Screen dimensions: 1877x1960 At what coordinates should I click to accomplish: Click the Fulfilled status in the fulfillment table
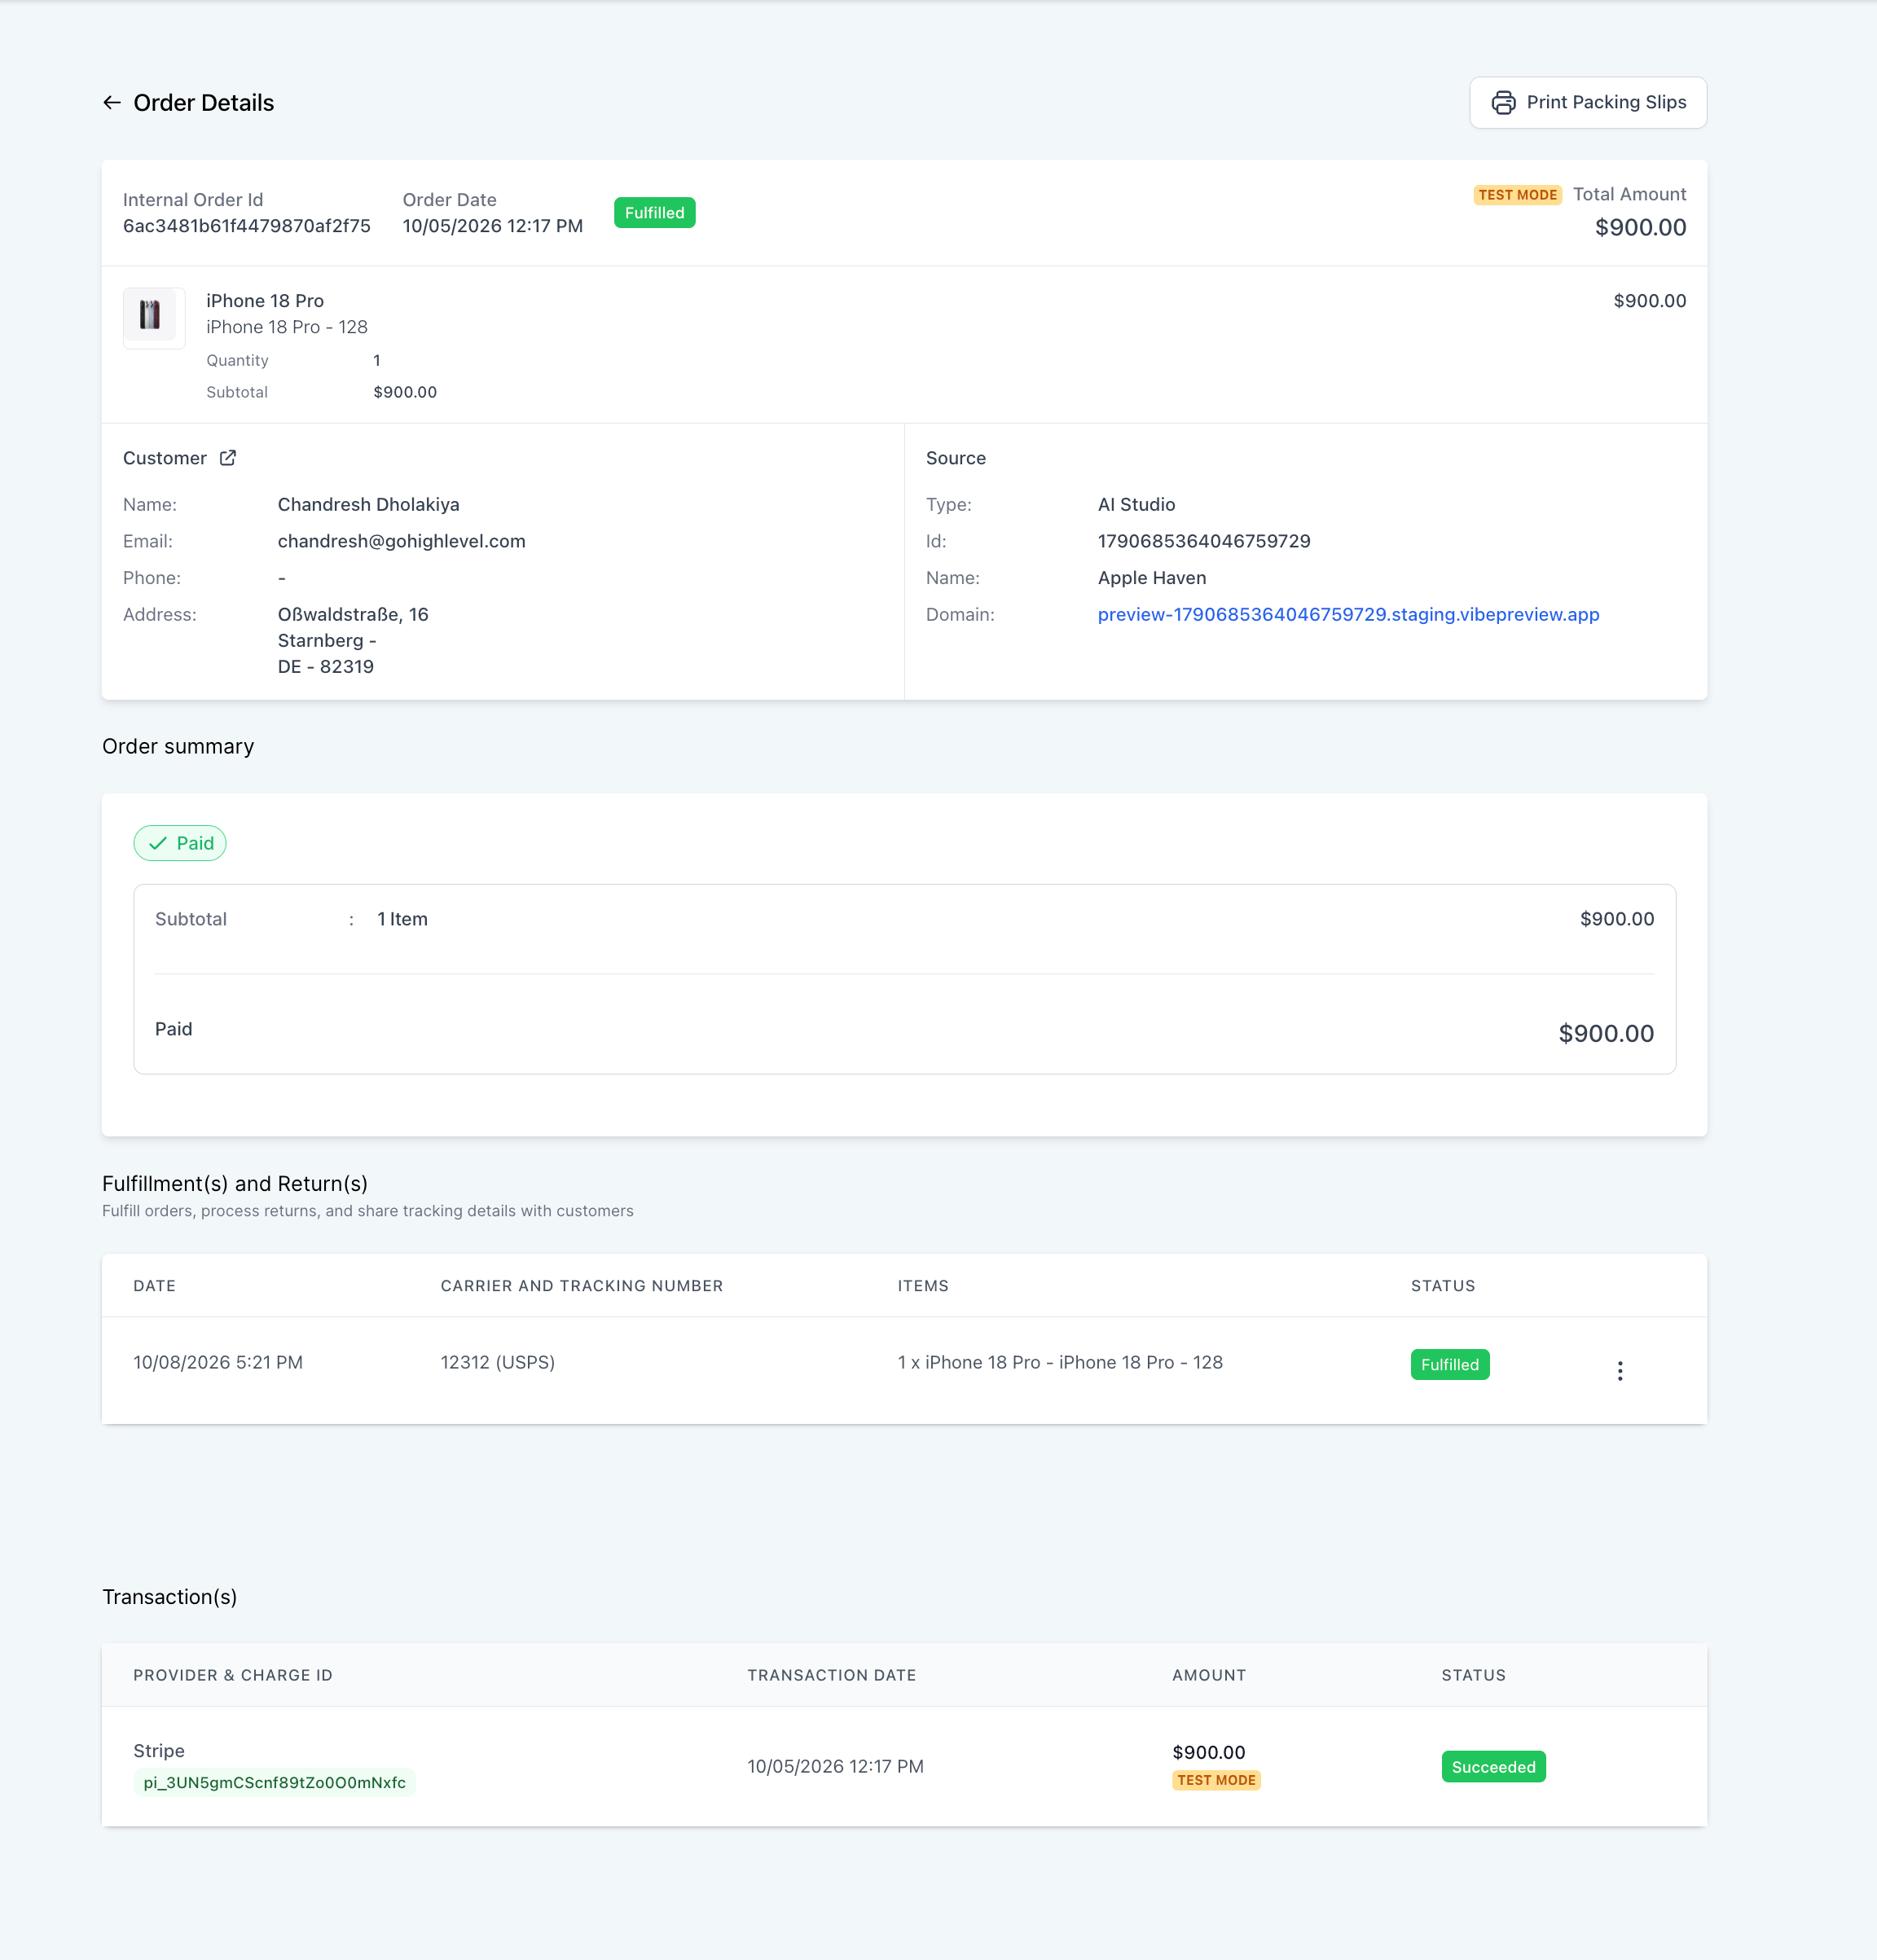(1449, 1365)
